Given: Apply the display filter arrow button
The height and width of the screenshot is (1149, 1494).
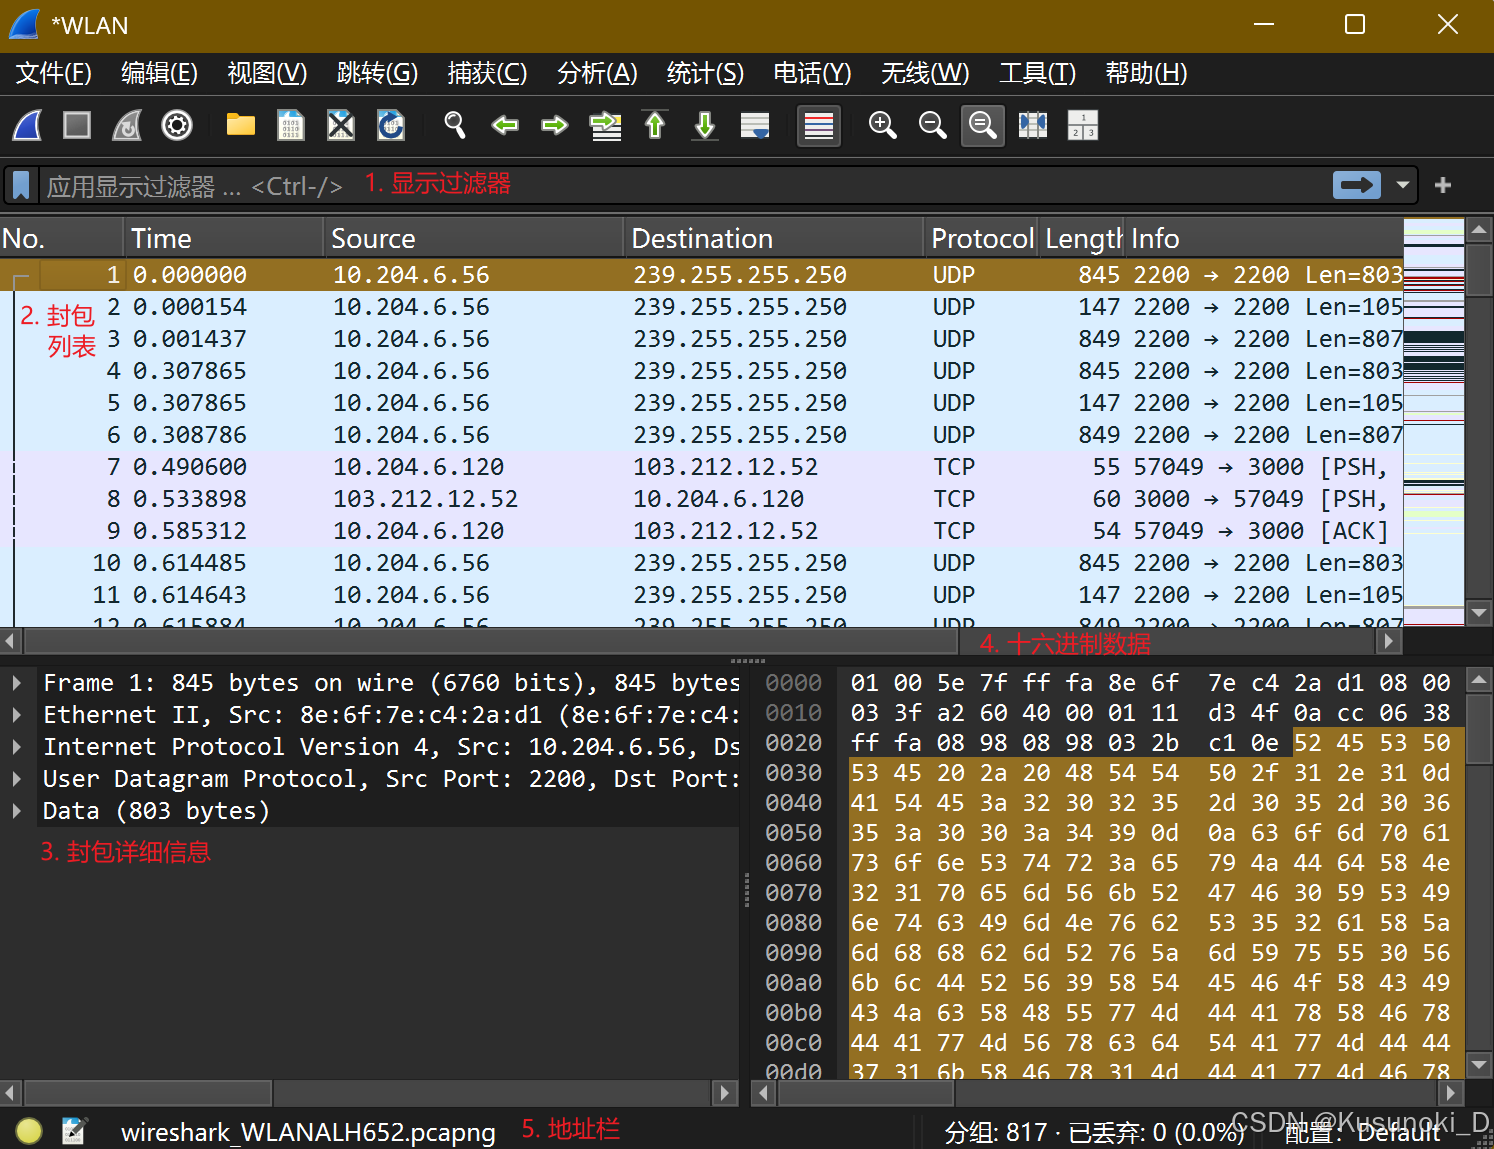Looking at the screenshot, I should (x=1357, y=185).
